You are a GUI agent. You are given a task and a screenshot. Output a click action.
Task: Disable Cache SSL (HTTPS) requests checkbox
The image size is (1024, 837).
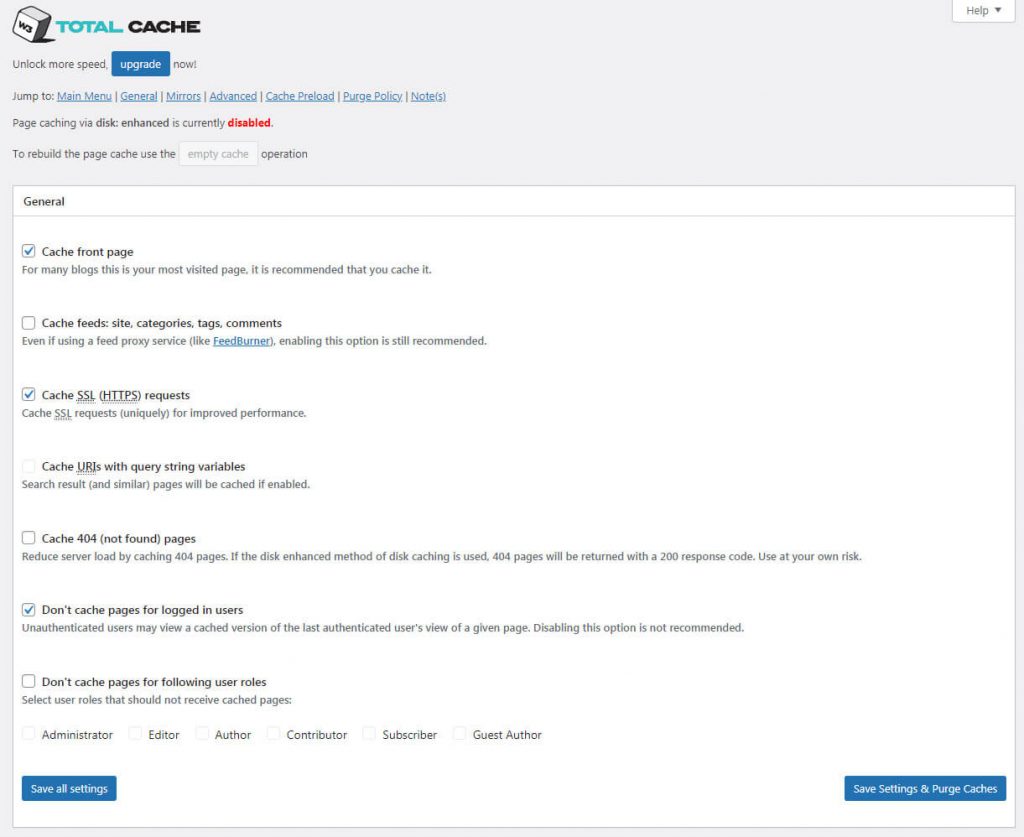[29, 395]
